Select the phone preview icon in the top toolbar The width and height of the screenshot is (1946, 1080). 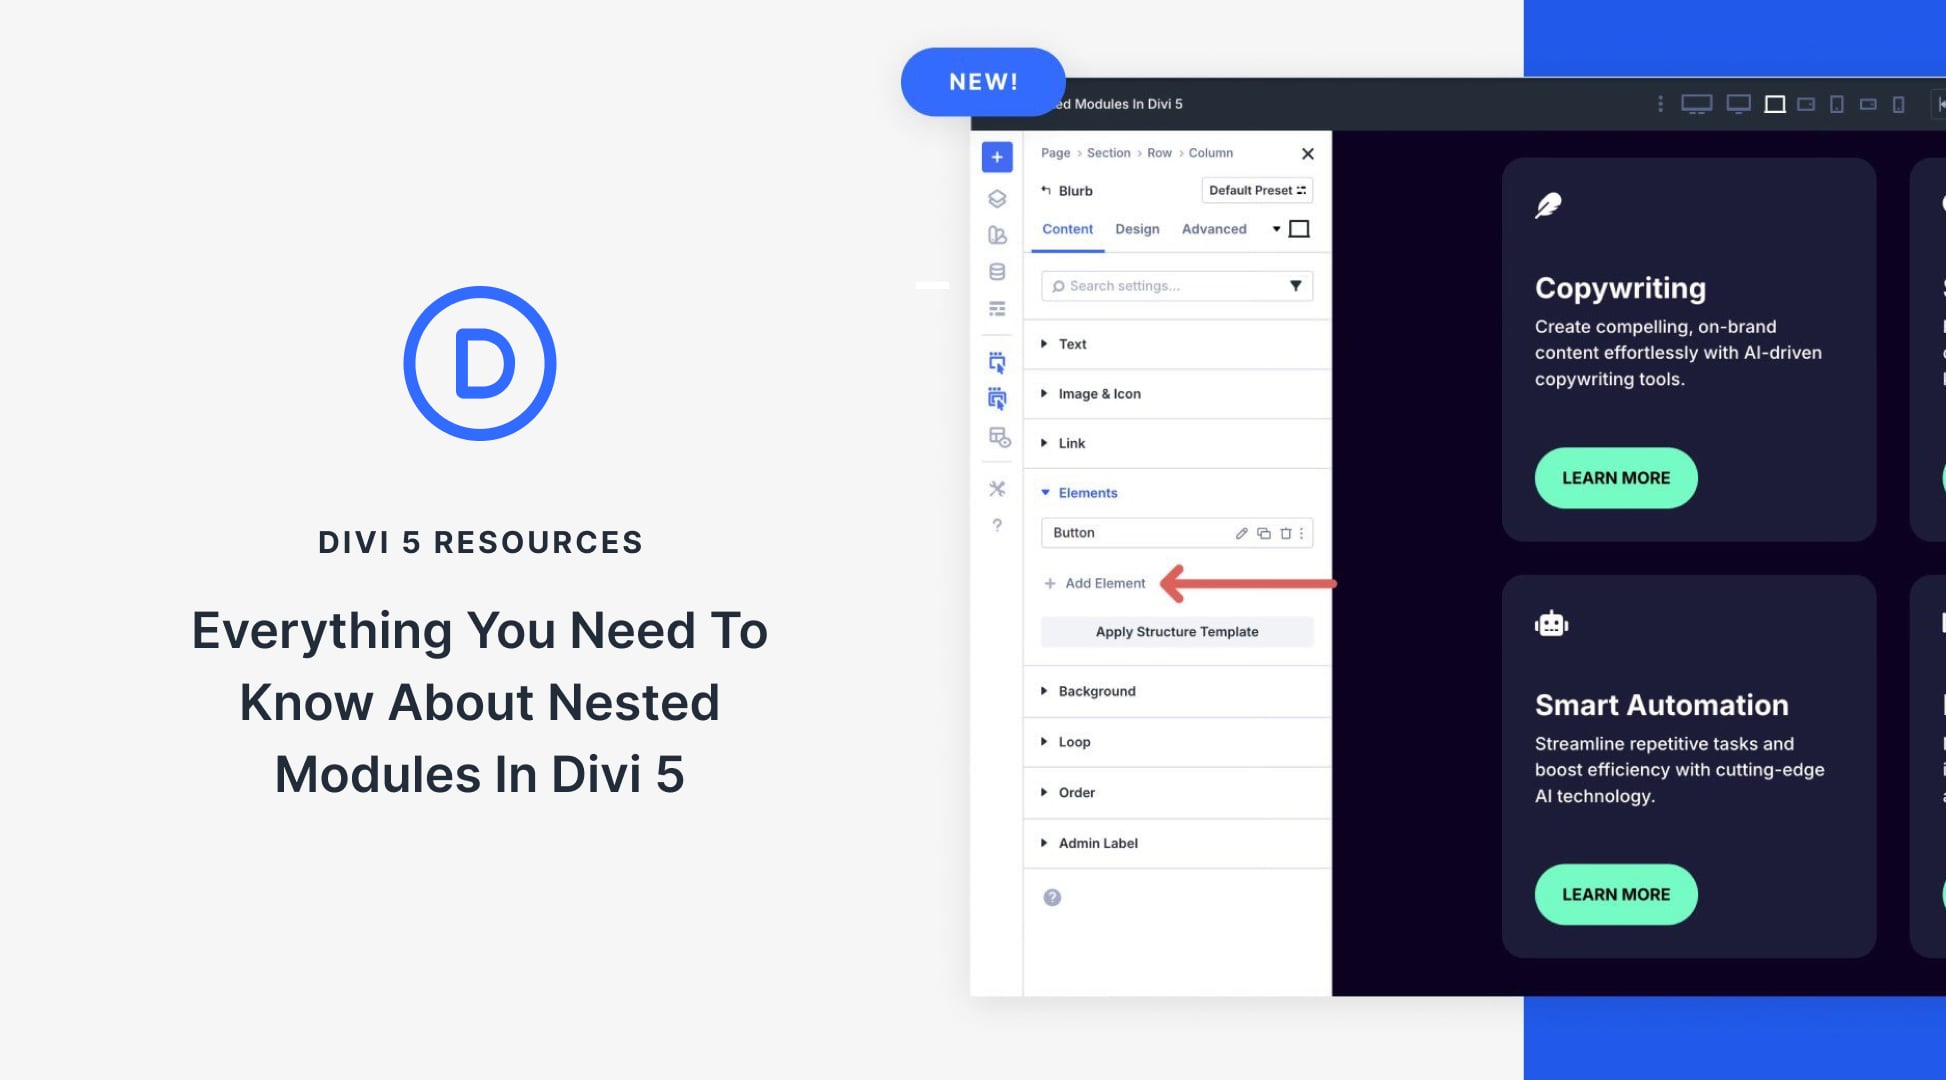[x=1898, y=103]
